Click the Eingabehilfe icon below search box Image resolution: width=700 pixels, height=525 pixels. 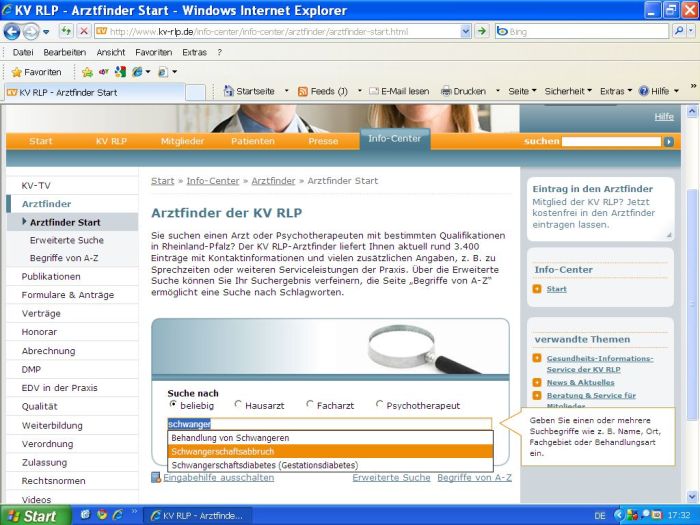[x=156, y=477]
